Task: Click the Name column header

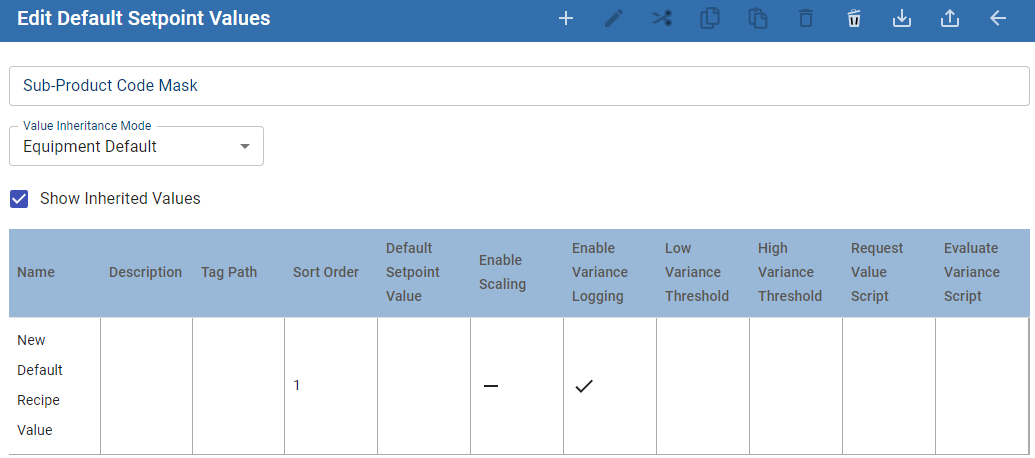Action: click(x=36, y=272)
